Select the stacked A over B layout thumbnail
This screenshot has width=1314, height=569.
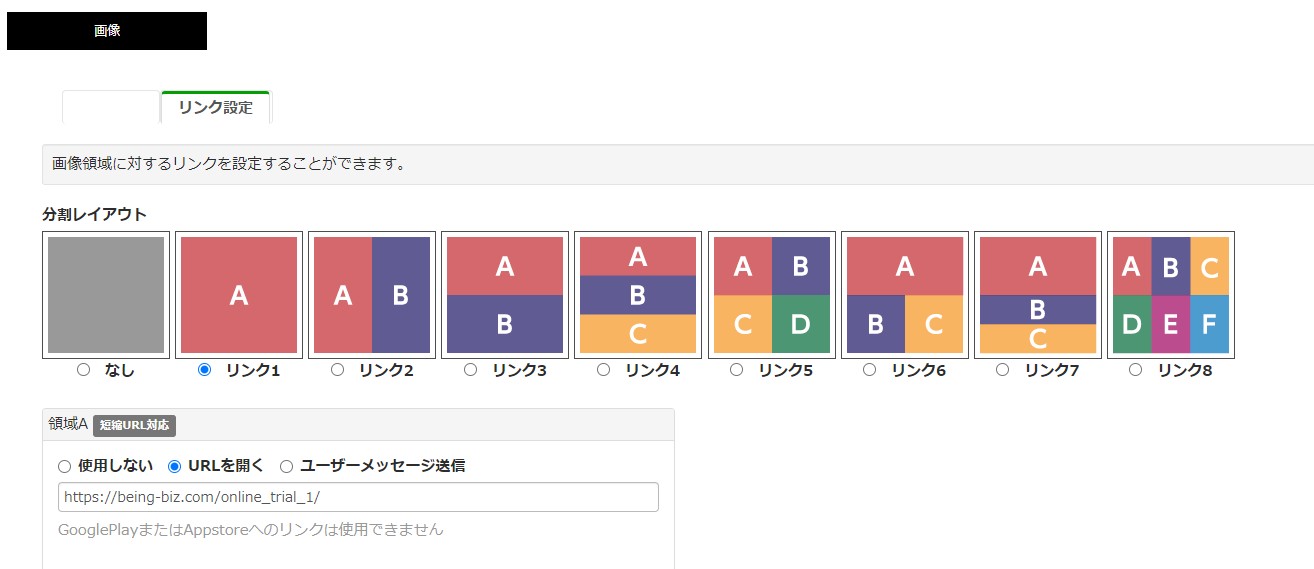click(505, 295)
